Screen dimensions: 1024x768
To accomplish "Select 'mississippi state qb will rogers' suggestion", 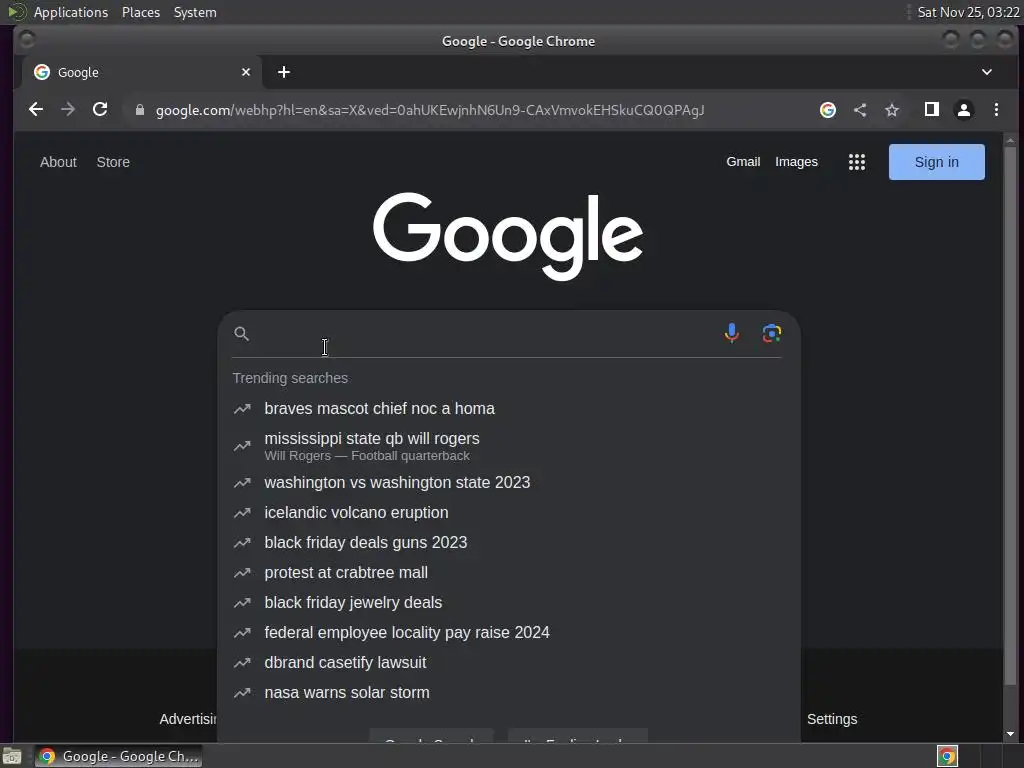I will tap(507, 445).
